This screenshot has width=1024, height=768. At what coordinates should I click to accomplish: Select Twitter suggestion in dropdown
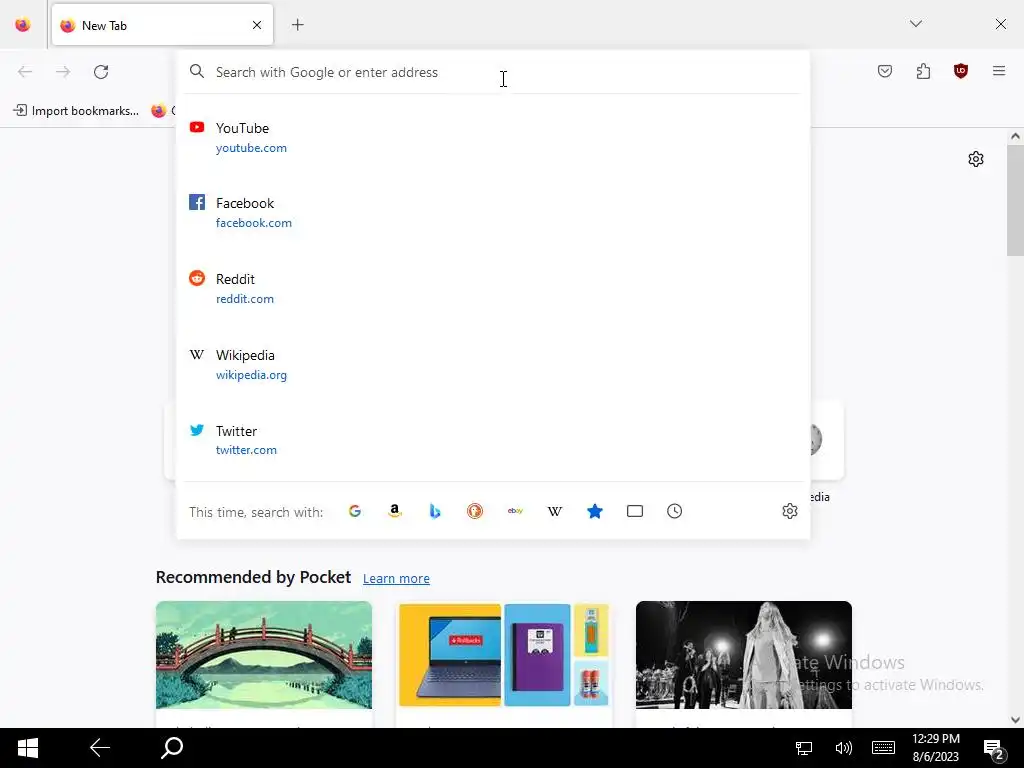[x=493, y=440]
